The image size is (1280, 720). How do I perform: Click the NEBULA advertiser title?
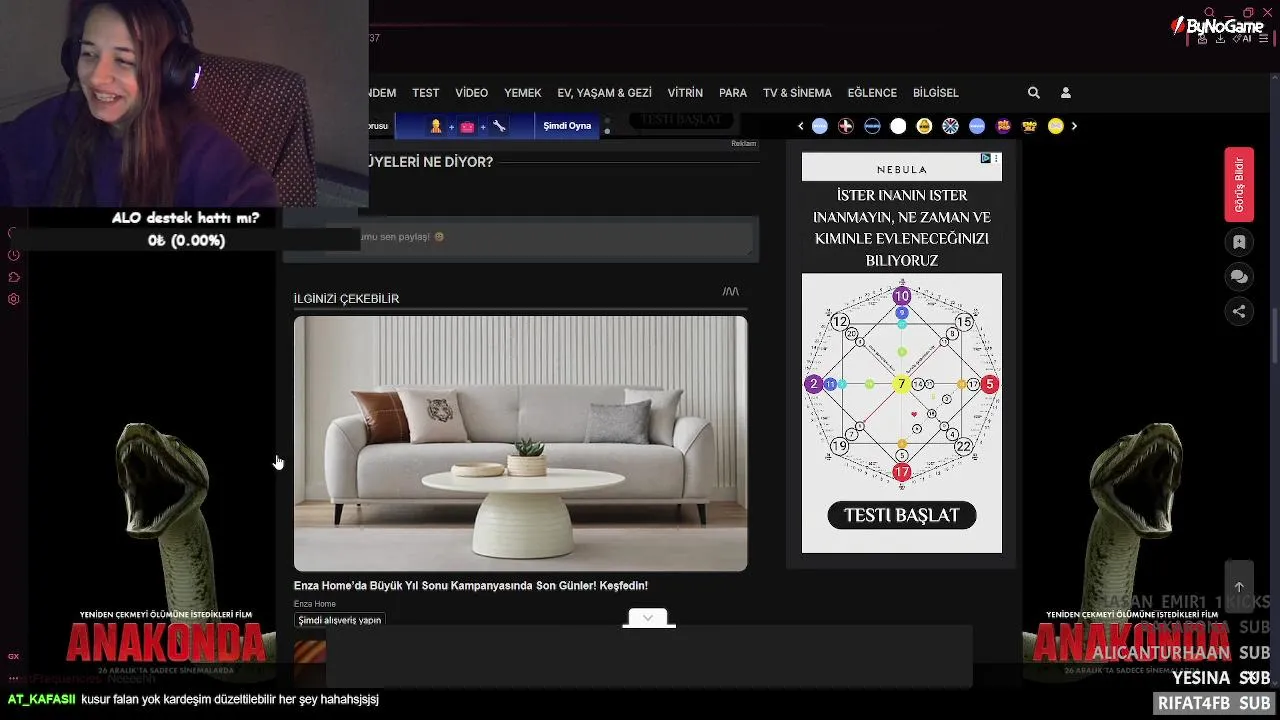point(902,170)
